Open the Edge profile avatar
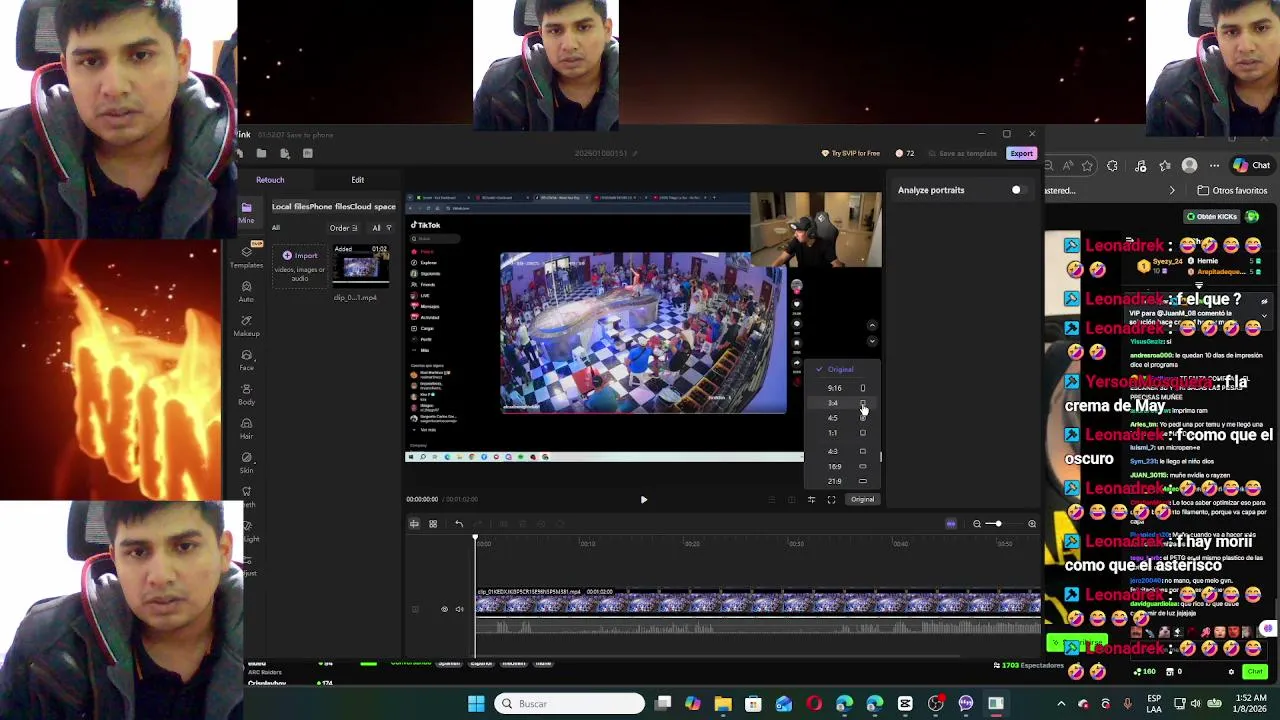1280x720 pixels. pyautogui.click(x=1189, y=165)
